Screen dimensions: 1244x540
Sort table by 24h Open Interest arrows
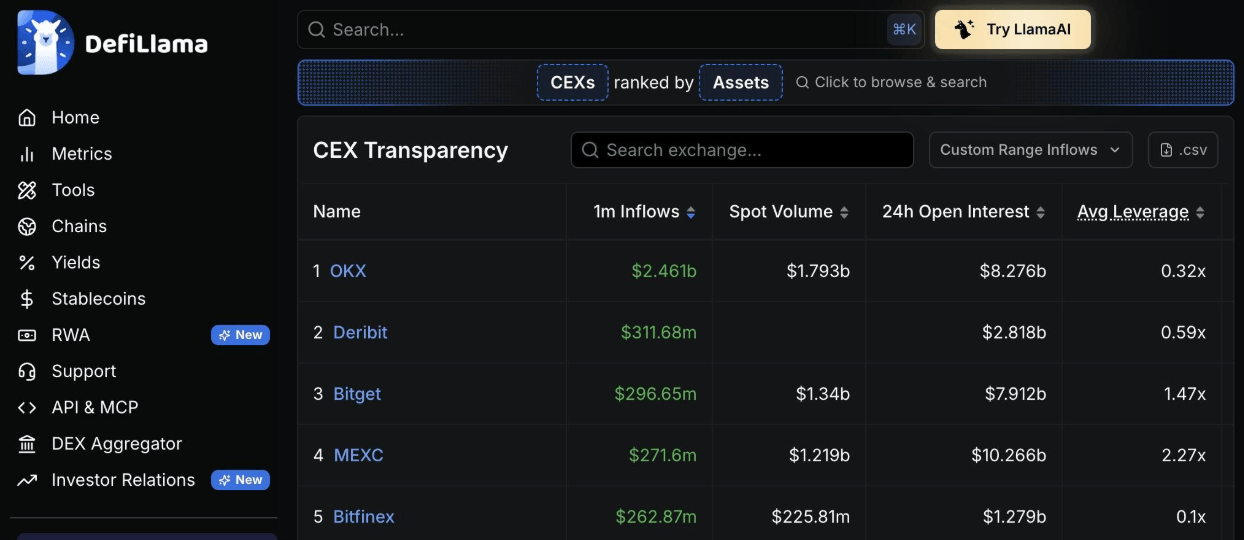[1040, 212]
